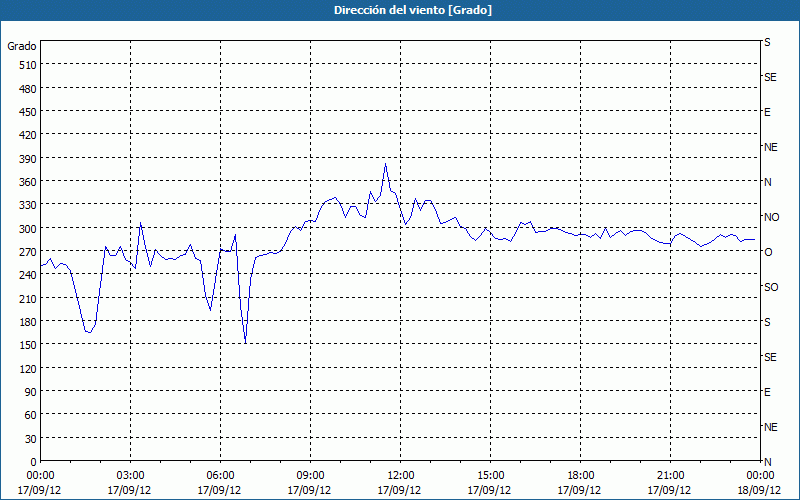Click the 18:00 time label
This screenshot has width=800, height=500.
tap(580, 476)
